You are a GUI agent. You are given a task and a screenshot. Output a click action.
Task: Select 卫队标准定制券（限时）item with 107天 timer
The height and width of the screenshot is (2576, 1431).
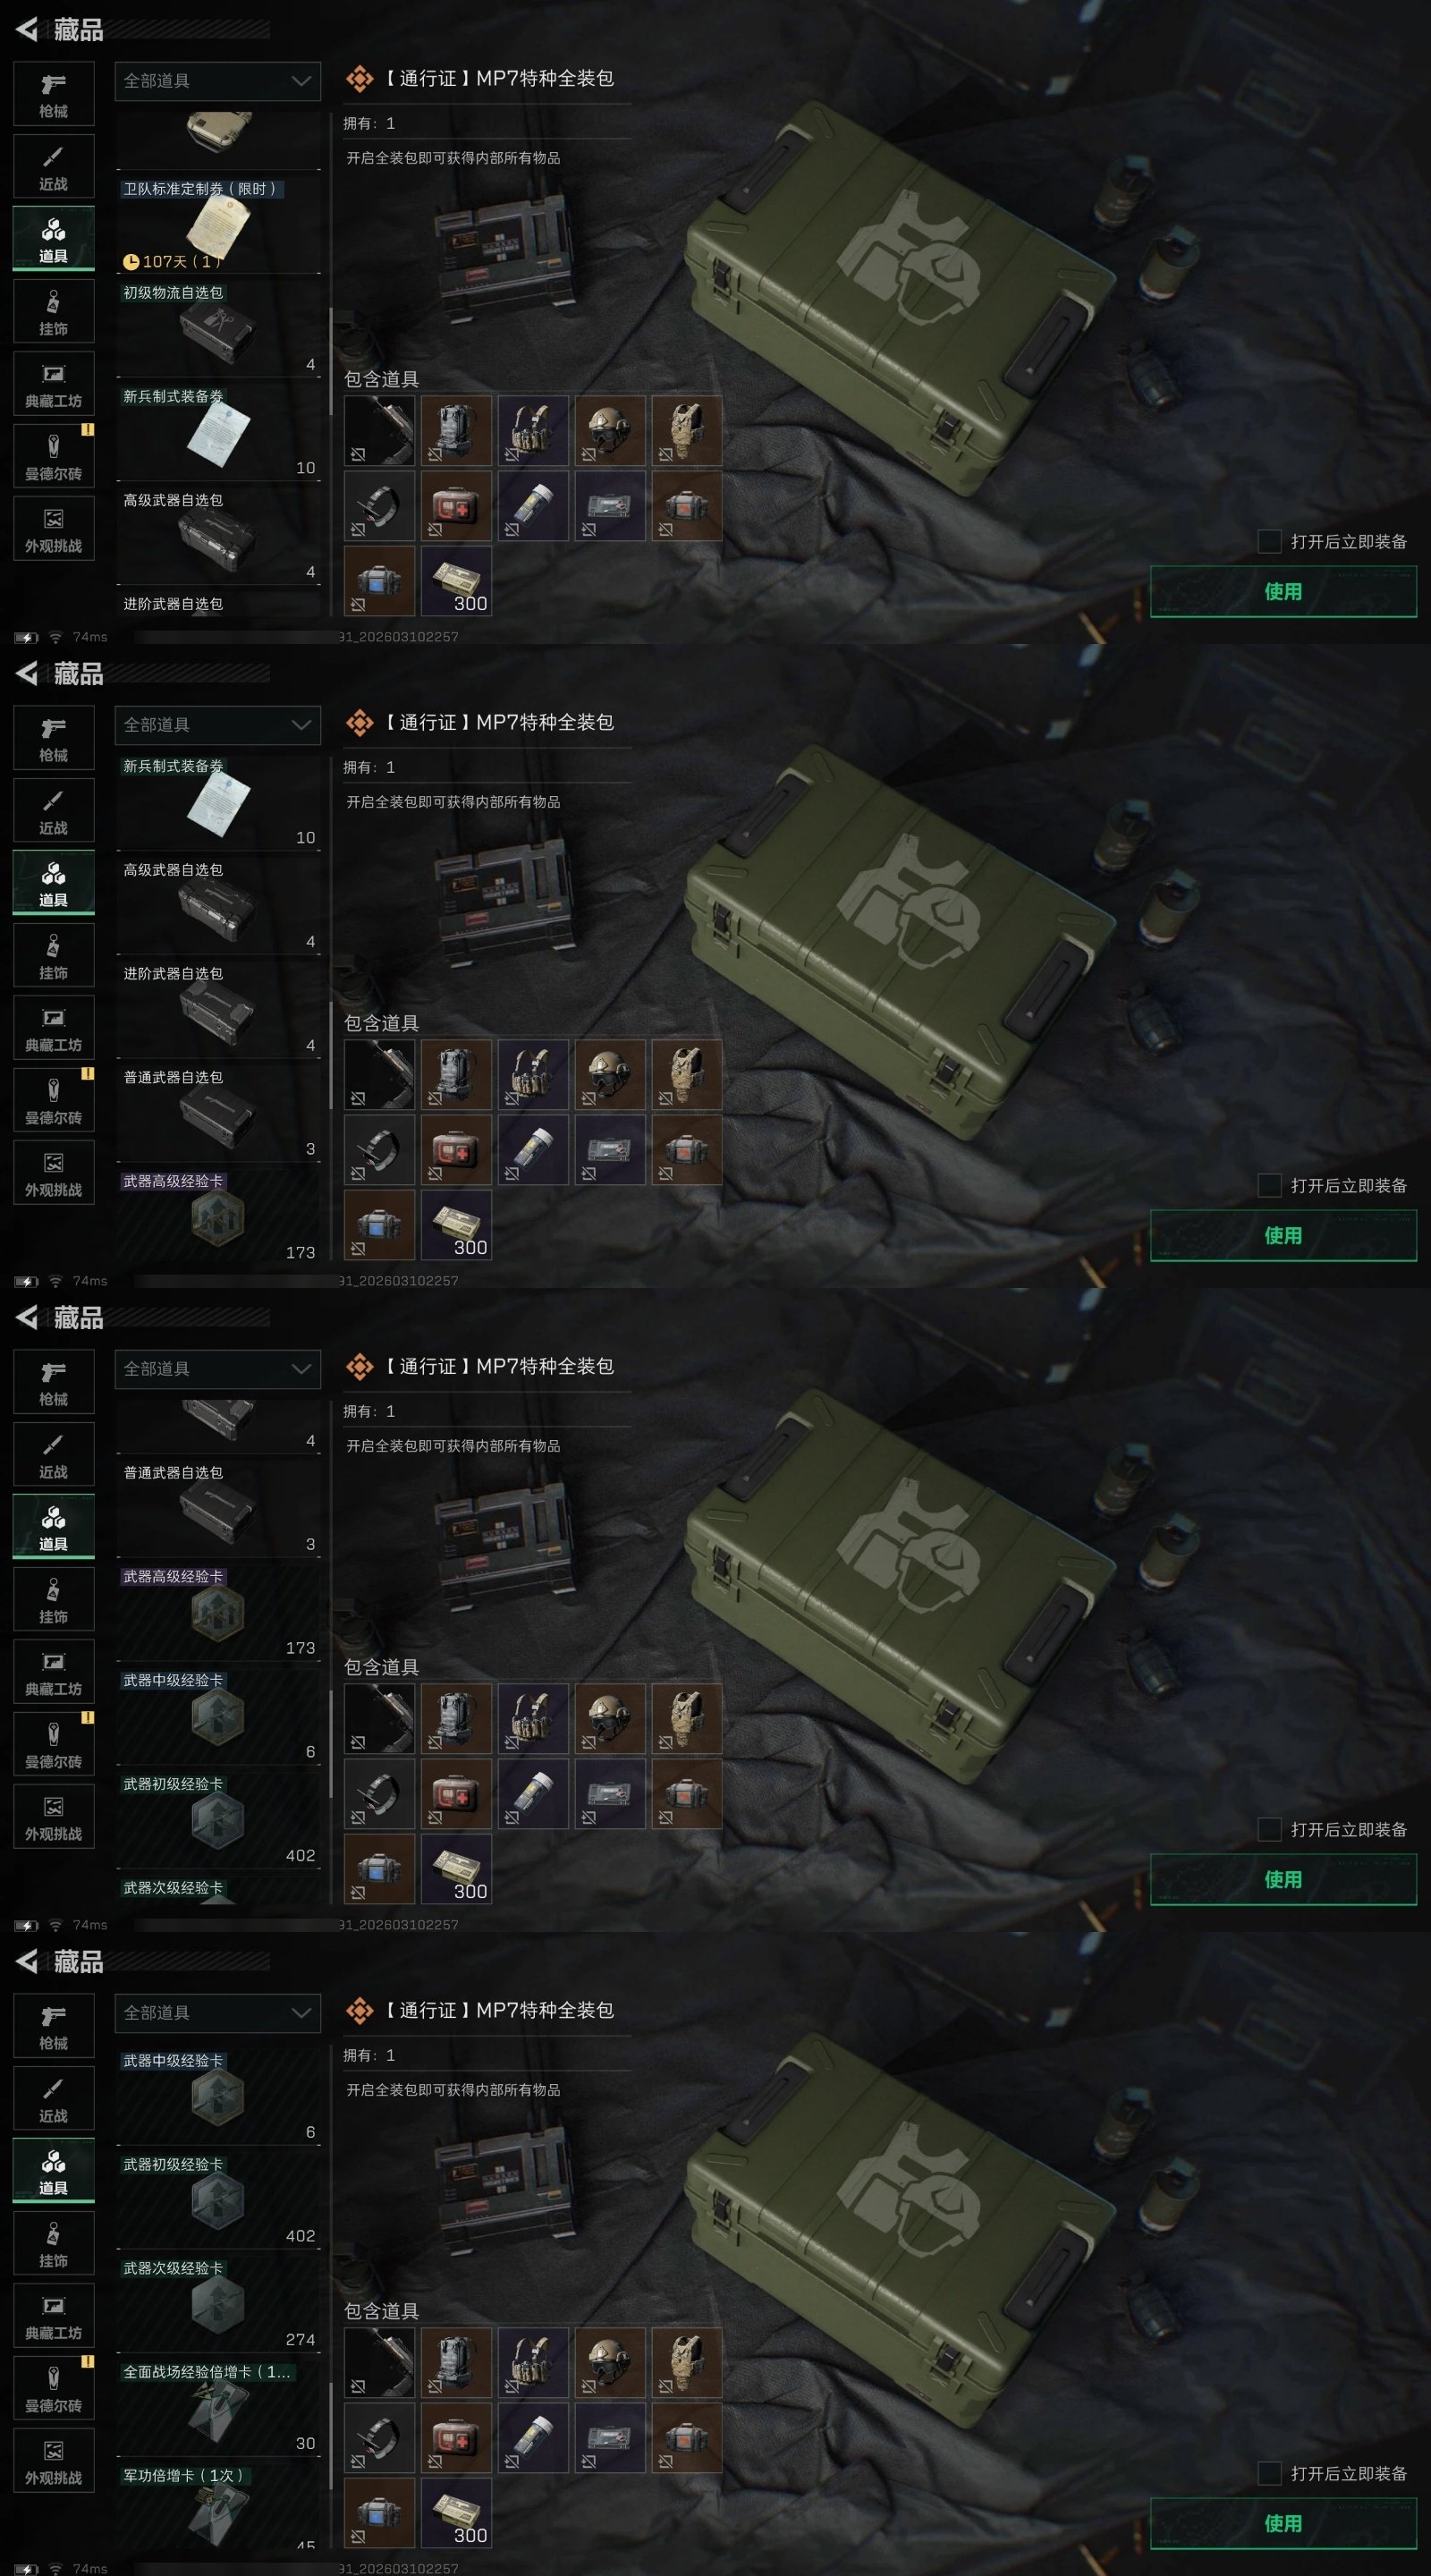click(x=218, y=224)
